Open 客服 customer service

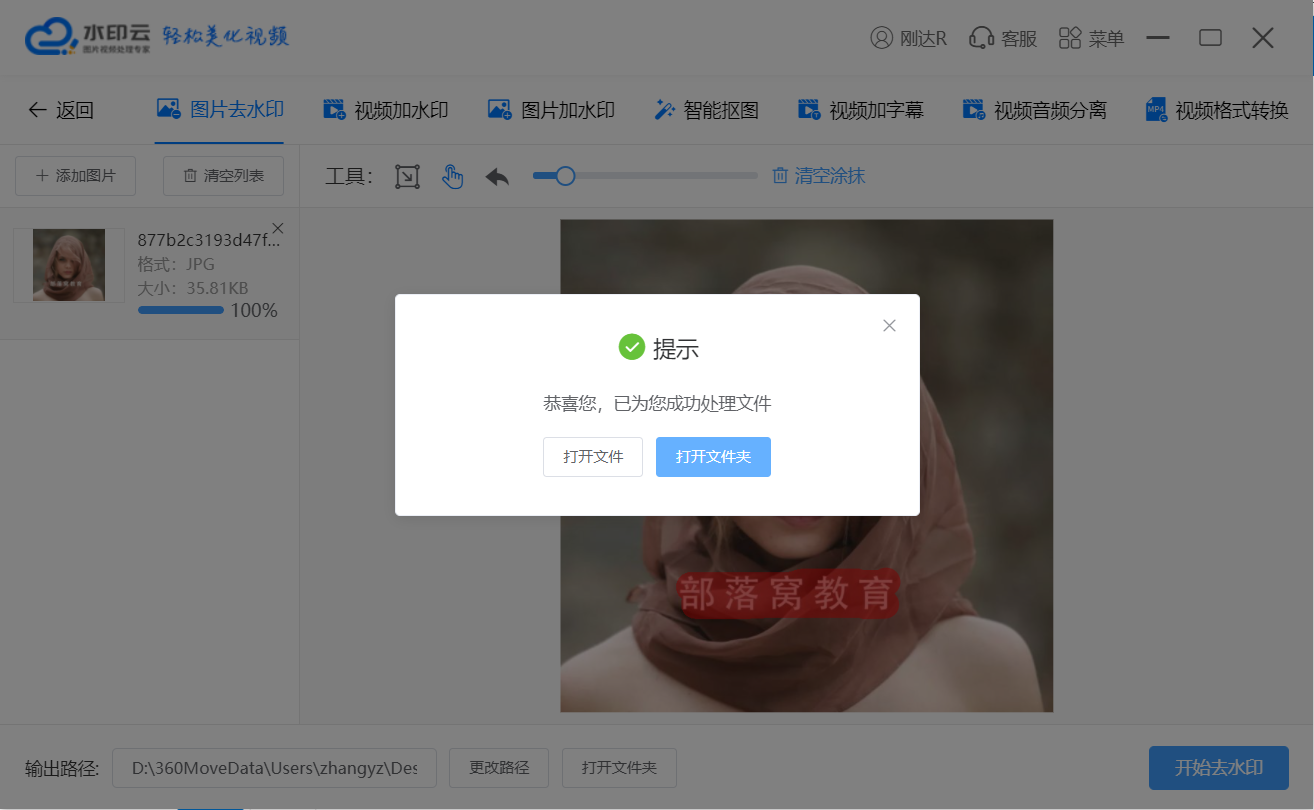1003,38
